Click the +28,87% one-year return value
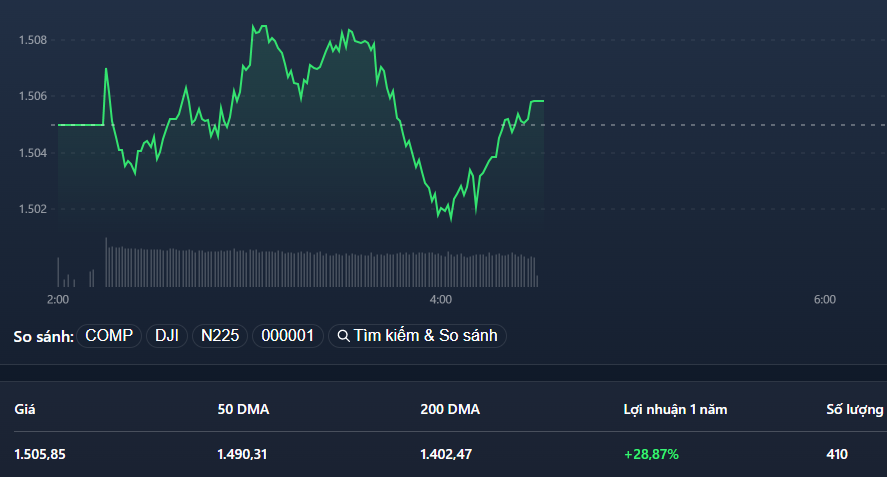887x477 pixels. coord(651,454)
